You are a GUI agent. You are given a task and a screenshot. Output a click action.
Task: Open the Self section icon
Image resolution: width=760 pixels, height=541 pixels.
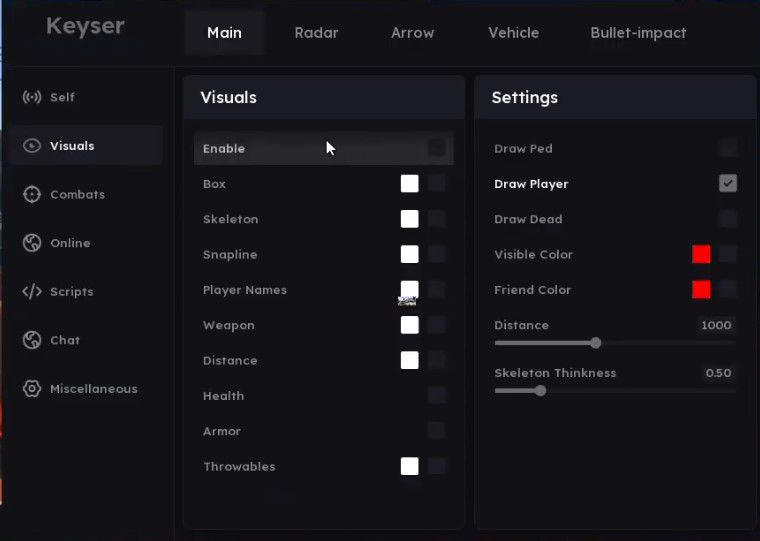pos(32,97)
